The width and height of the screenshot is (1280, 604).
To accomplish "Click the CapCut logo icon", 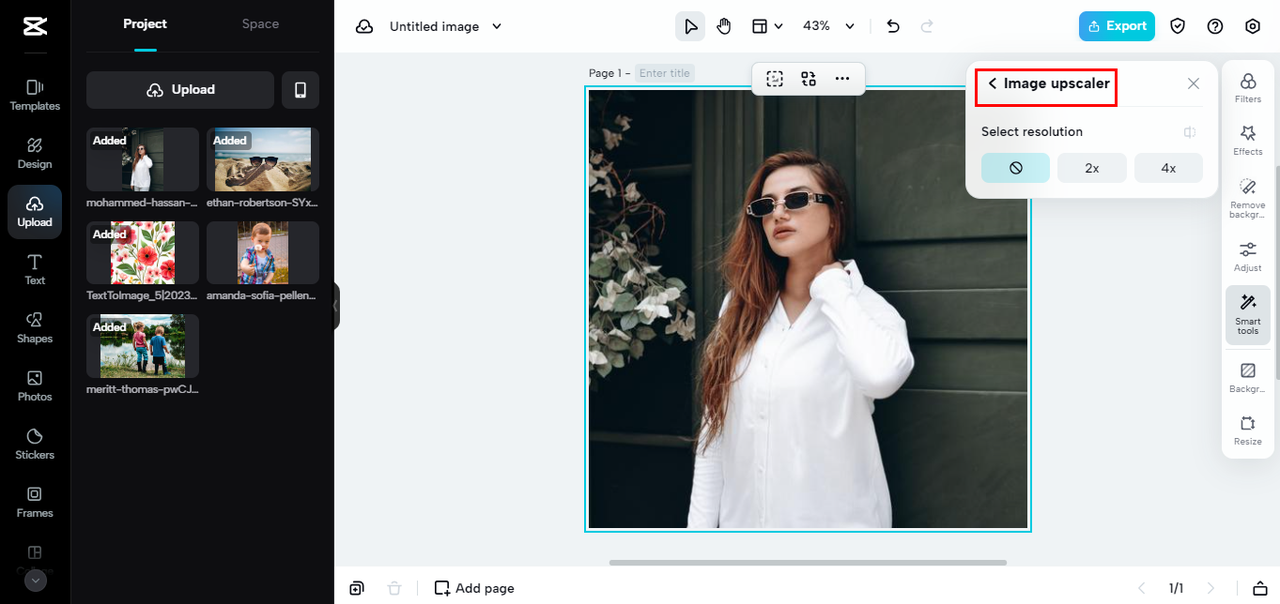I will point(34,26).
